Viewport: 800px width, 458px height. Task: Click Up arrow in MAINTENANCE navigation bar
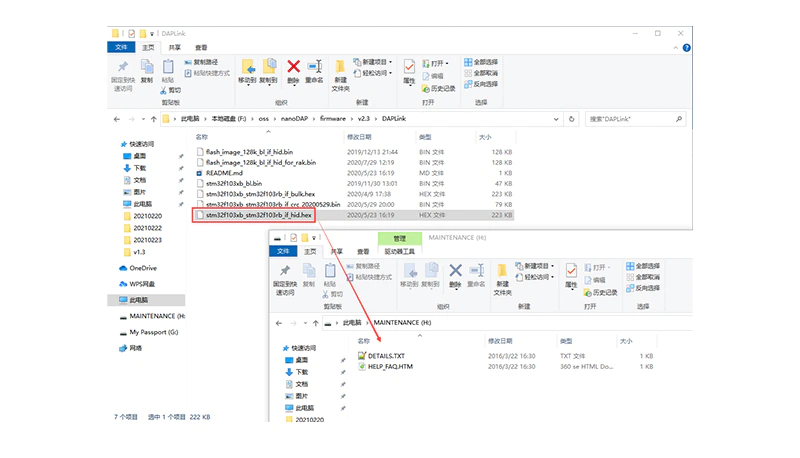pos(316,323)
